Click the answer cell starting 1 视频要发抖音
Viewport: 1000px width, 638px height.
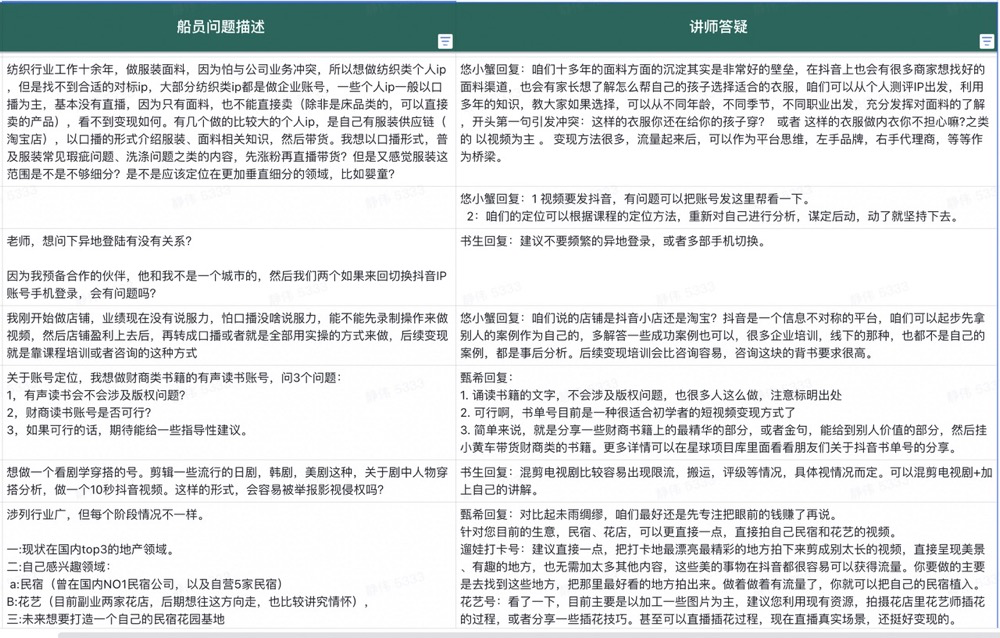pyautogui.click(x=726, y=207)
